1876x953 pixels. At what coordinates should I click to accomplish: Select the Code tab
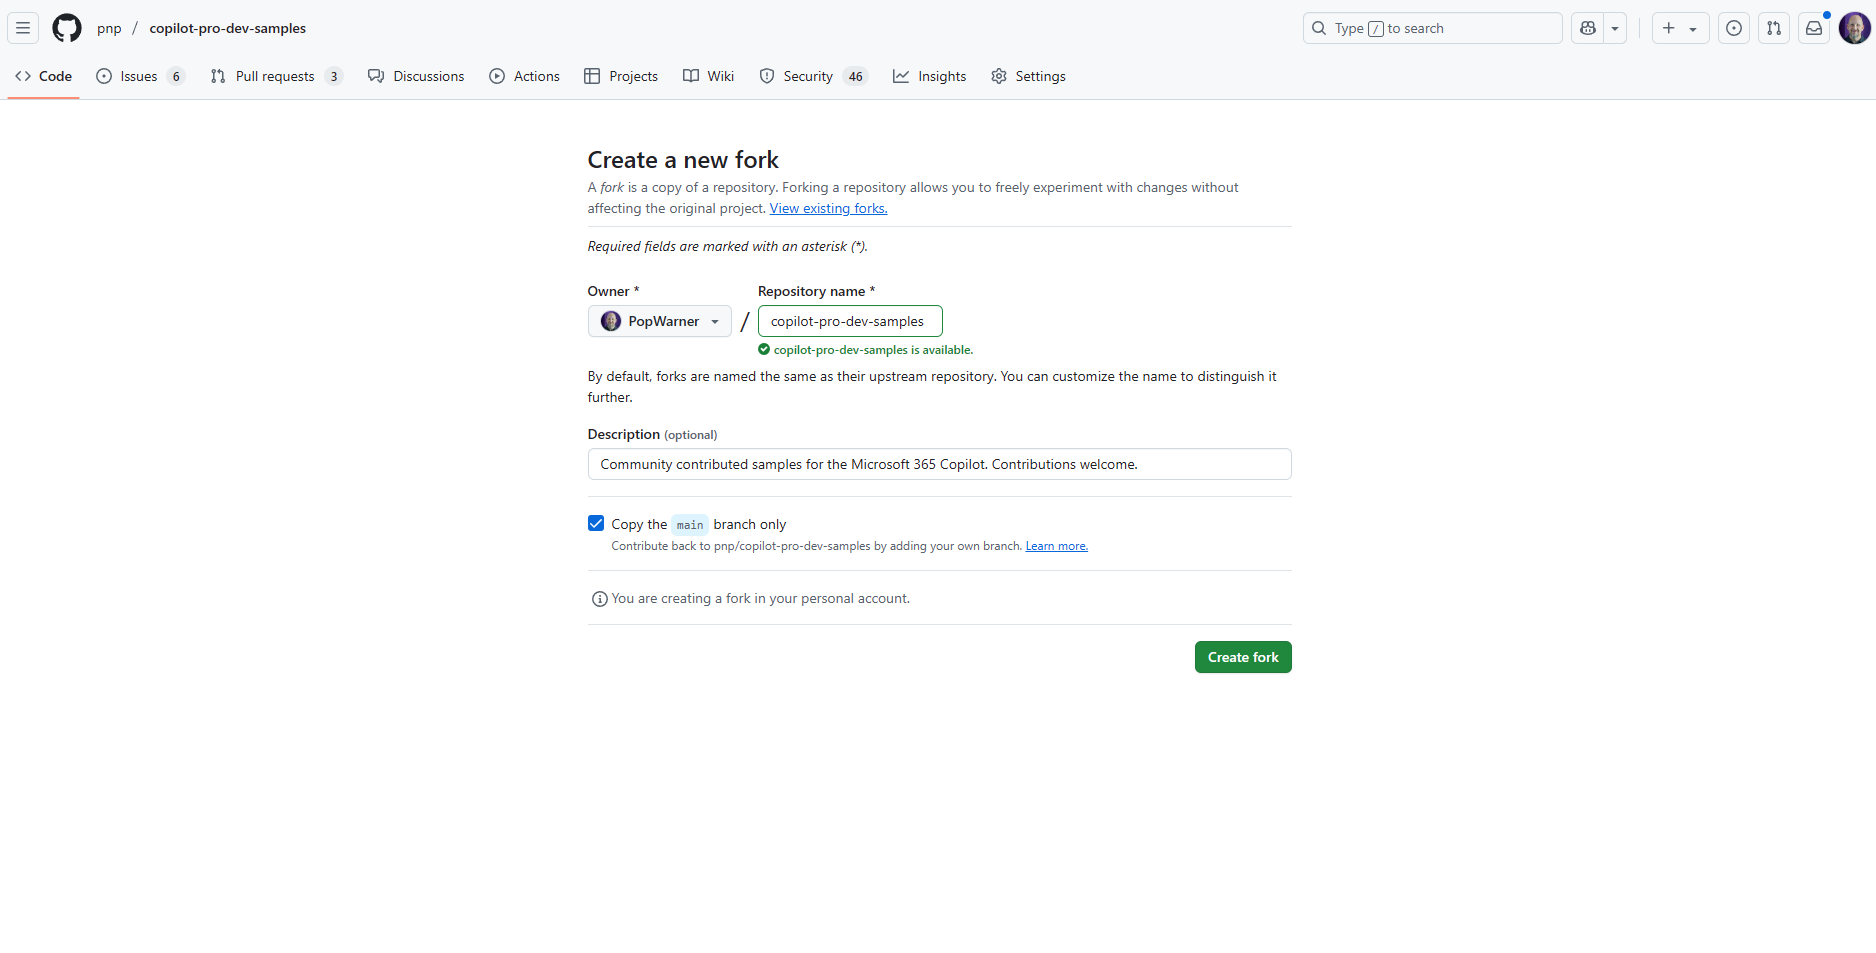[43, 76]
